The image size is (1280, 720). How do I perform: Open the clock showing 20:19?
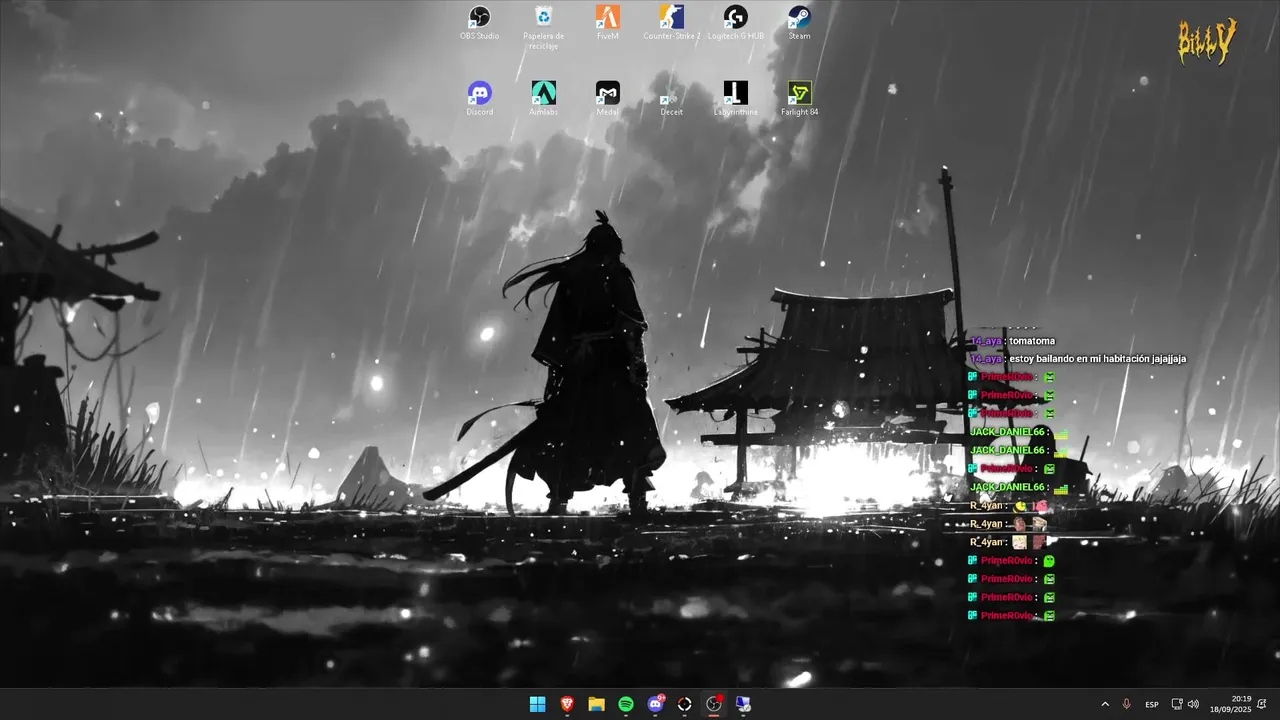[x=1230, y=704]
